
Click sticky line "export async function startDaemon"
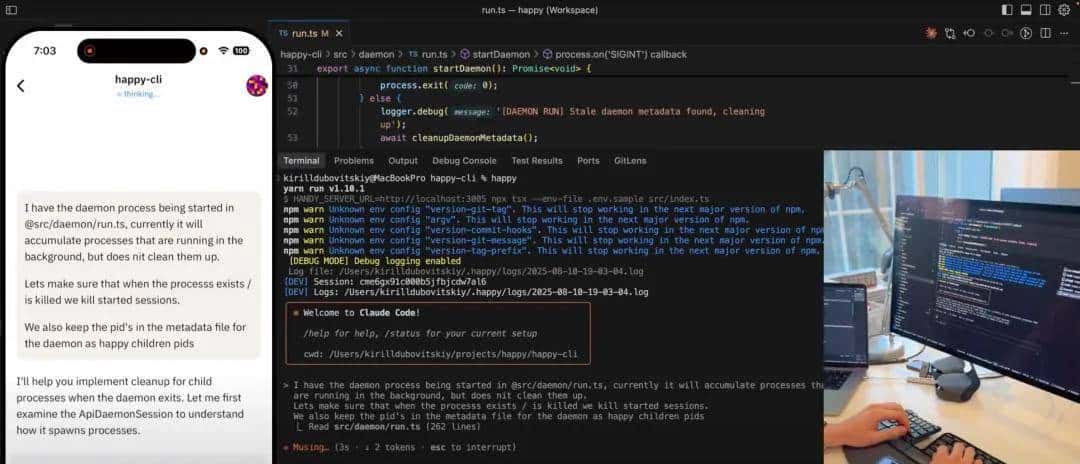[x=455, y=69]
